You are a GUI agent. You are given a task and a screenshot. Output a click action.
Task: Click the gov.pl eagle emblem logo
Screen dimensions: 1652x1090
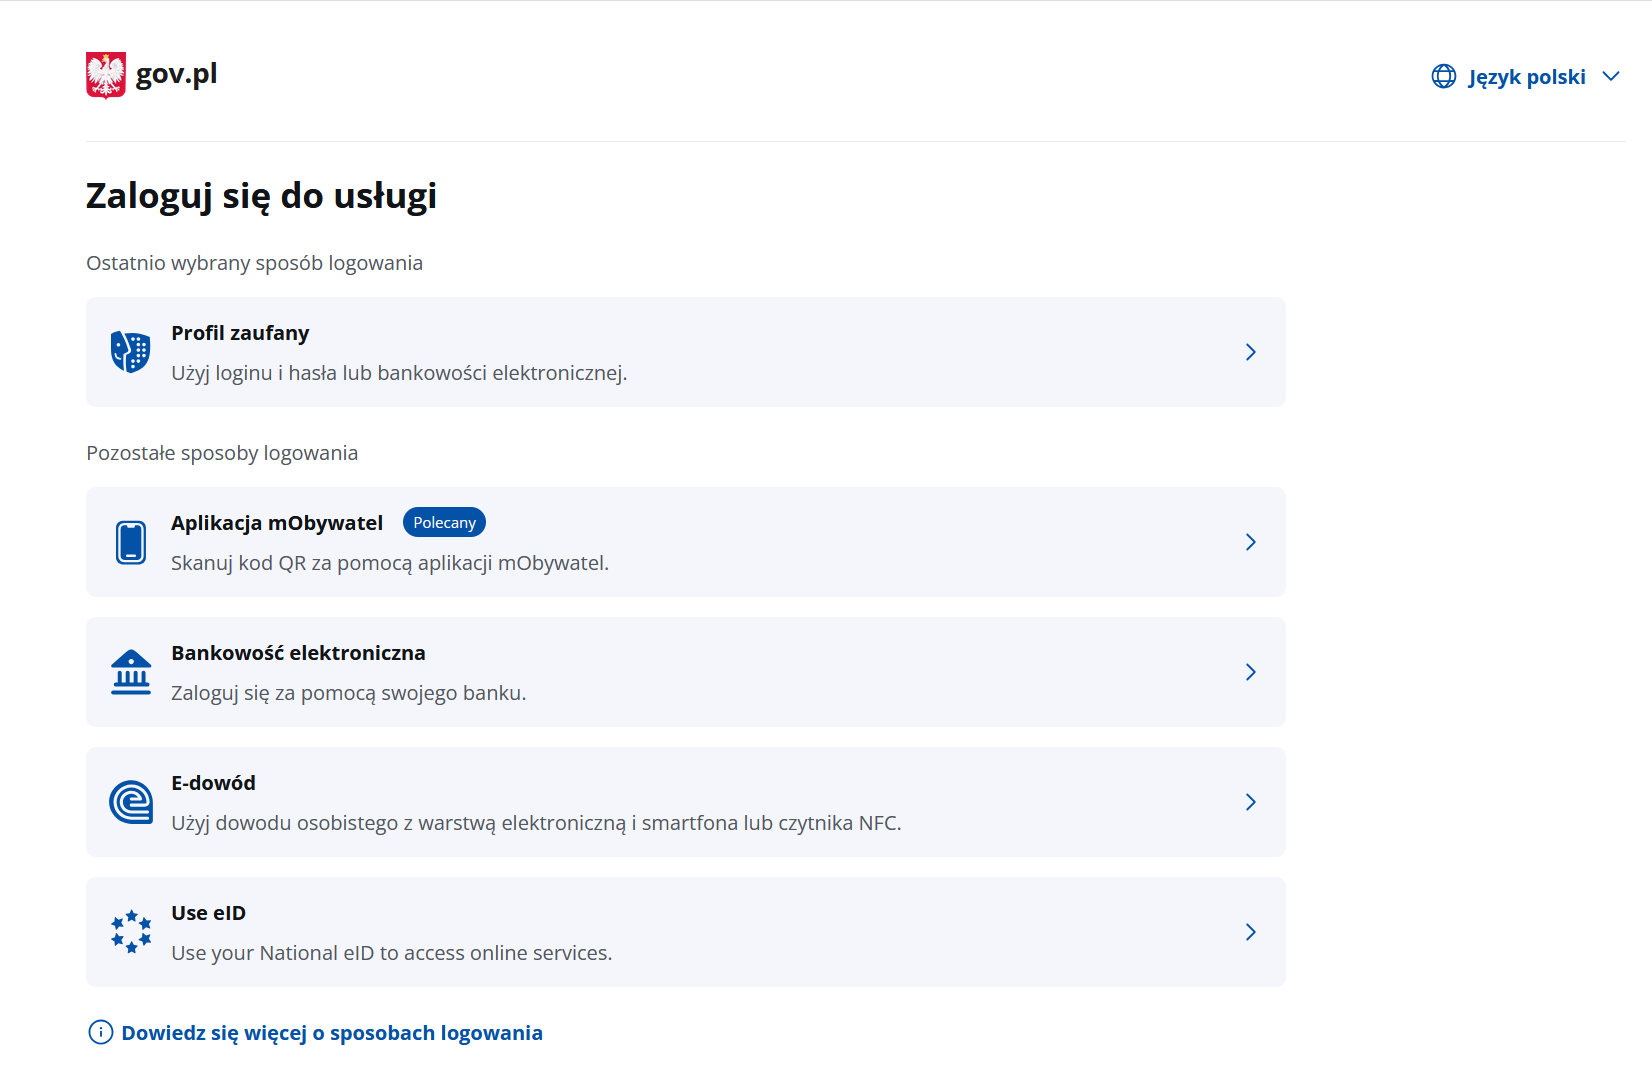tap(106, 75)
